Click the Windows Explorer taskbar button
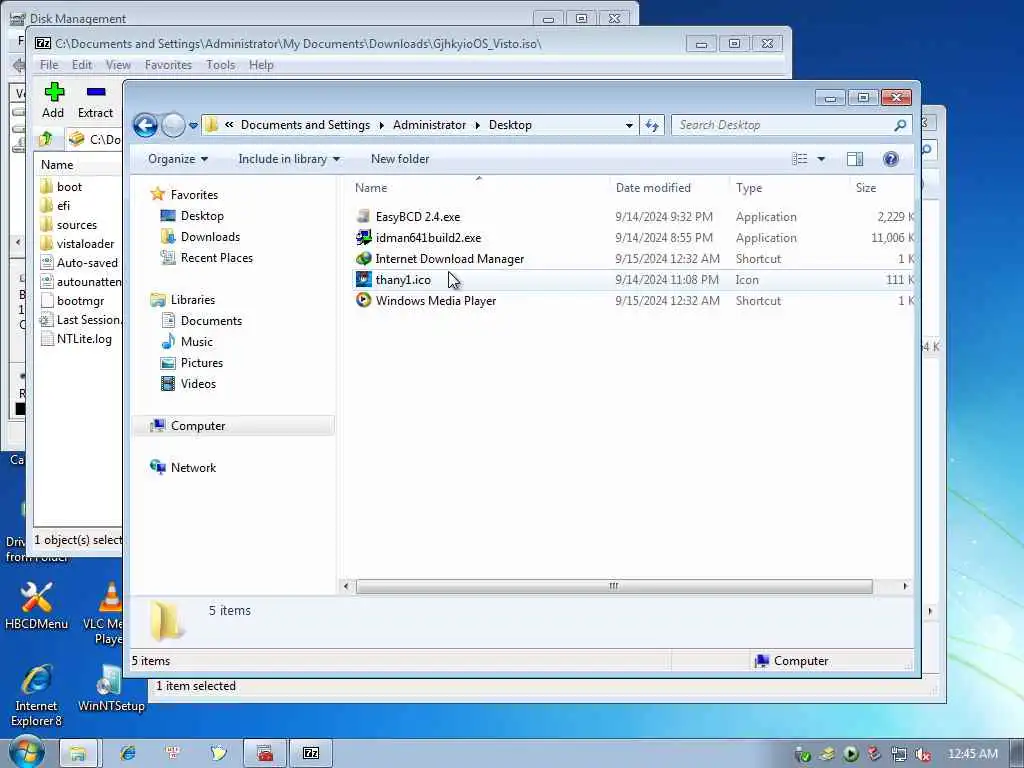 coord(78,754)
